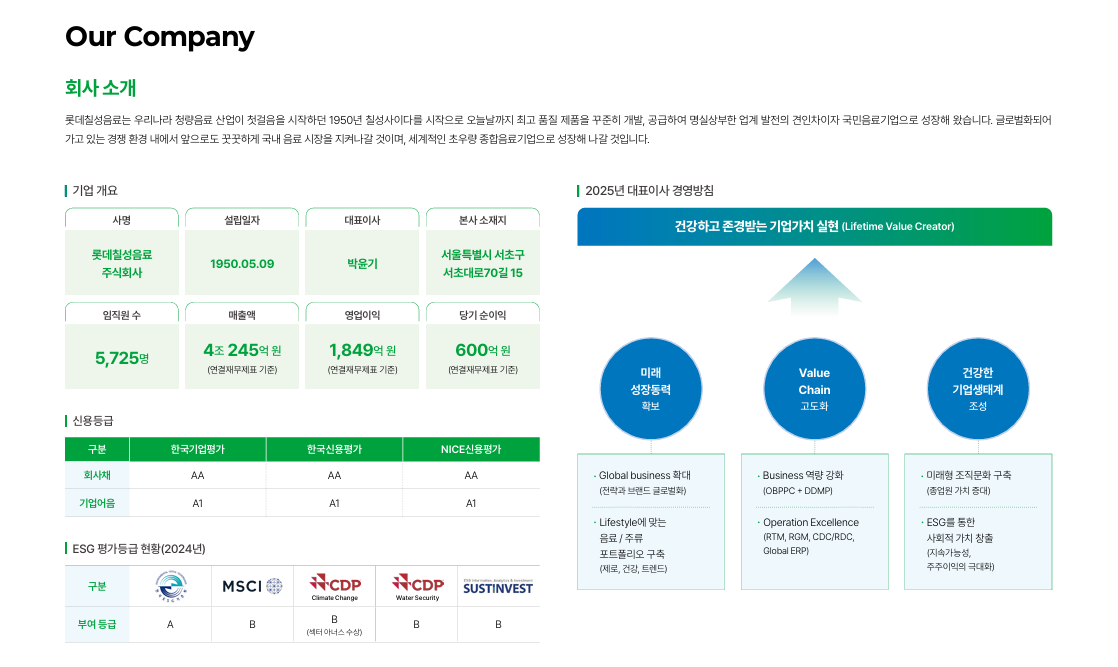Image resolution: width=1118 pixels, height=667 pixels.
Task: Click the 기업 개요 section heading
Action: click(x=95, y=190)
